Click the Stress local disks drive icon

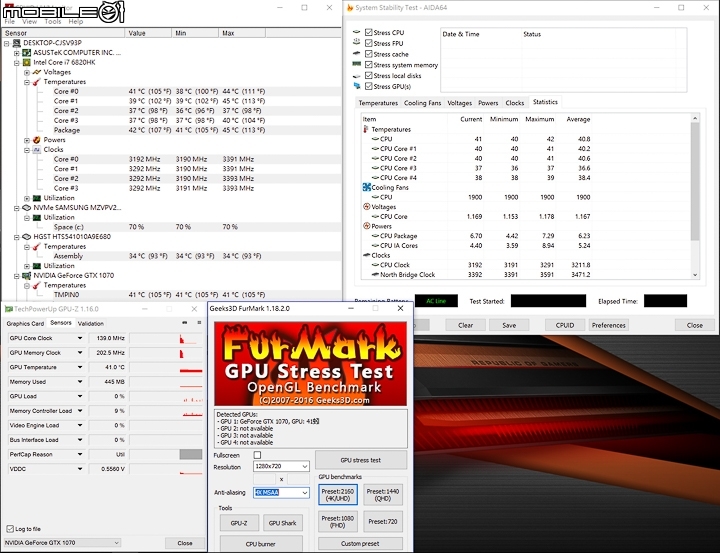357,76
